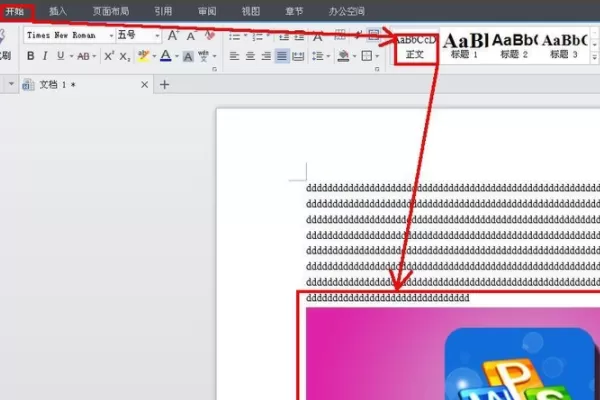
Task: Open the Times New Roman font dropdown
Action: (111, 36)
